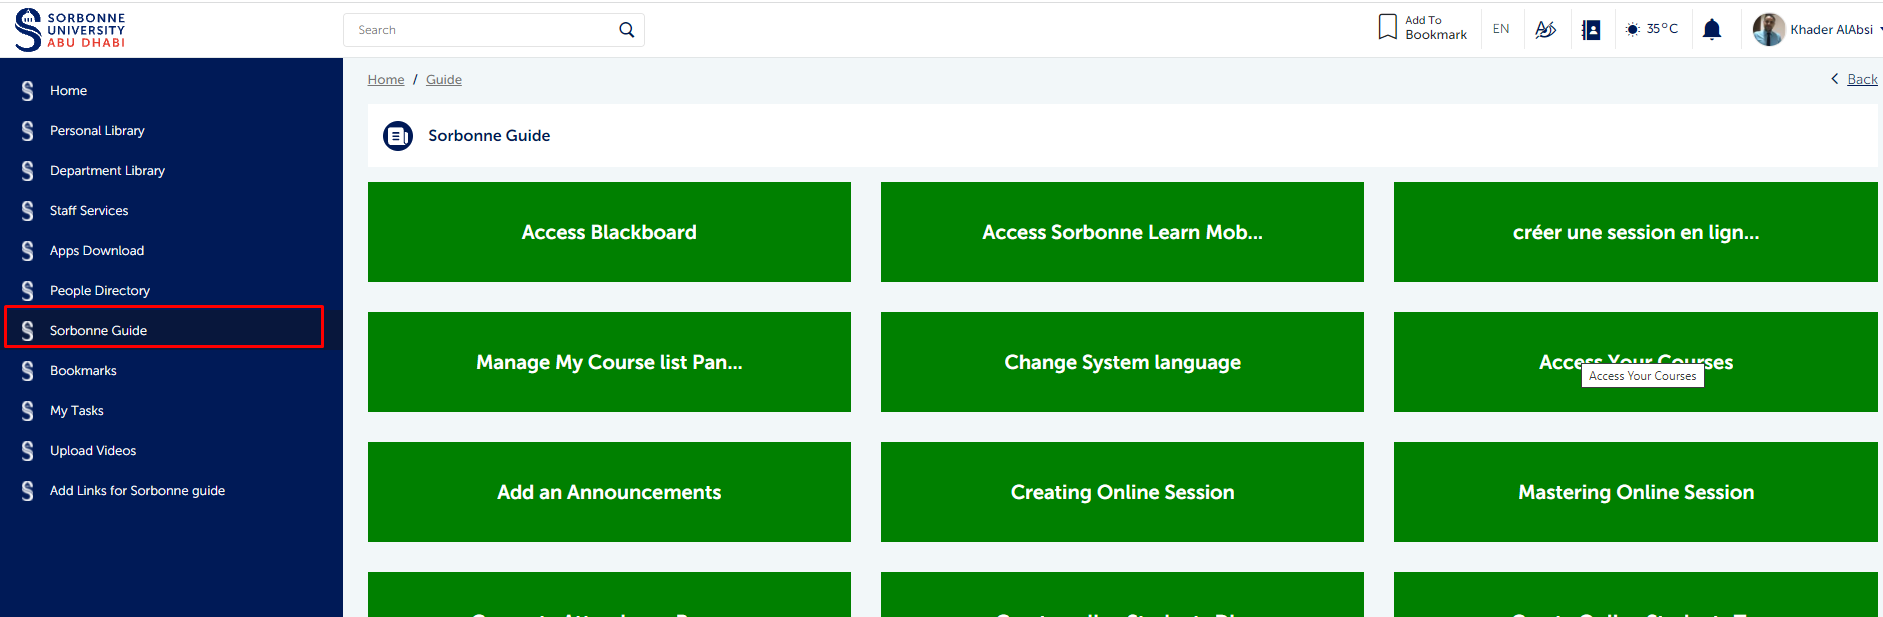The width and height of the screenshot is (1883, 617).
Task: Click the S icon beside Add Links for Sorbonne guide
Action: pyautogui.click(x=28, y=491)
